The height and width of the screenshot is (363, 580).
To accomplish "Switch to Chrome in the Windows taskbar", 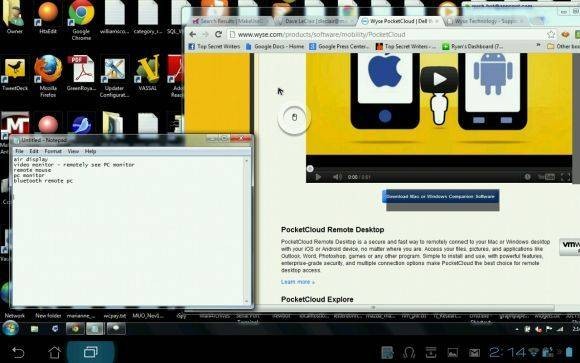I will [75, 329].
